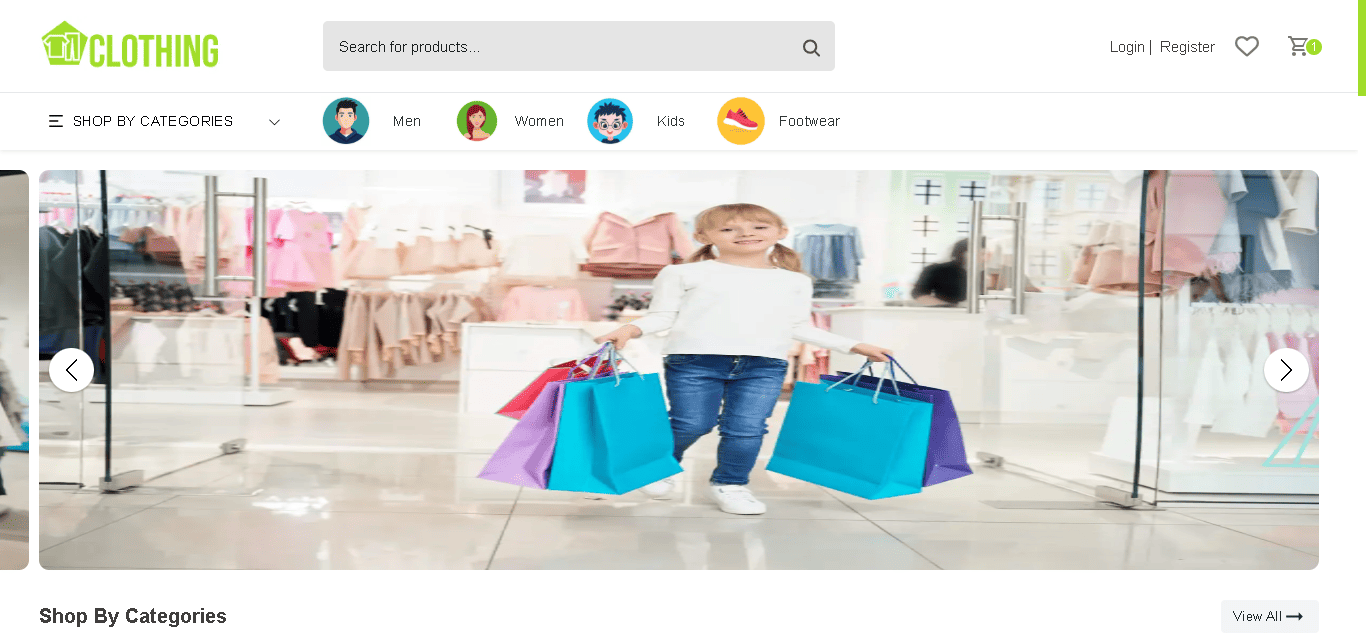
Task: Click the Login link
Action: click(x=1127, y=47)
